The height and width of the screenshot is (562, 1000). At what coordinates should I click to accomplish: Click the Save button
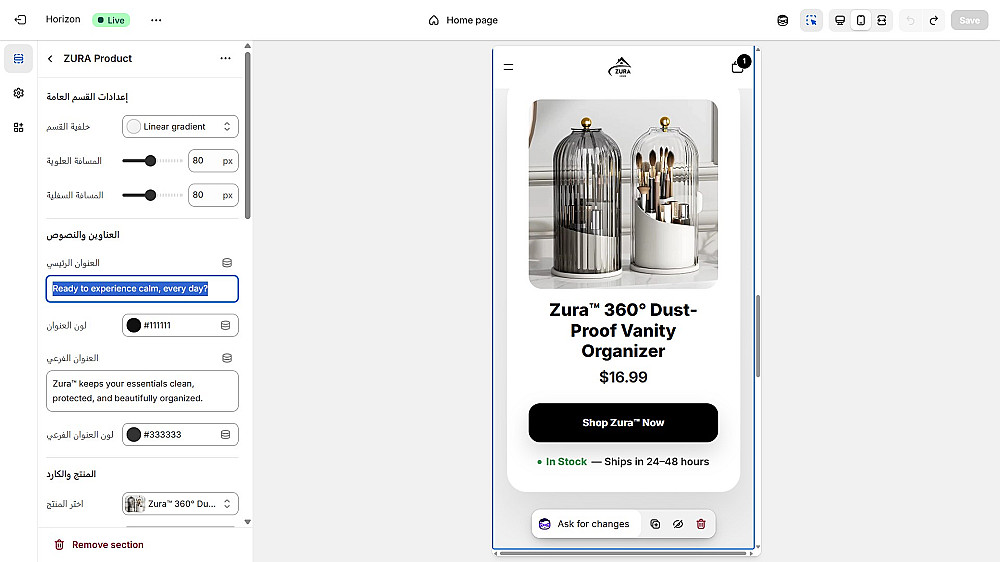point(969,20)
